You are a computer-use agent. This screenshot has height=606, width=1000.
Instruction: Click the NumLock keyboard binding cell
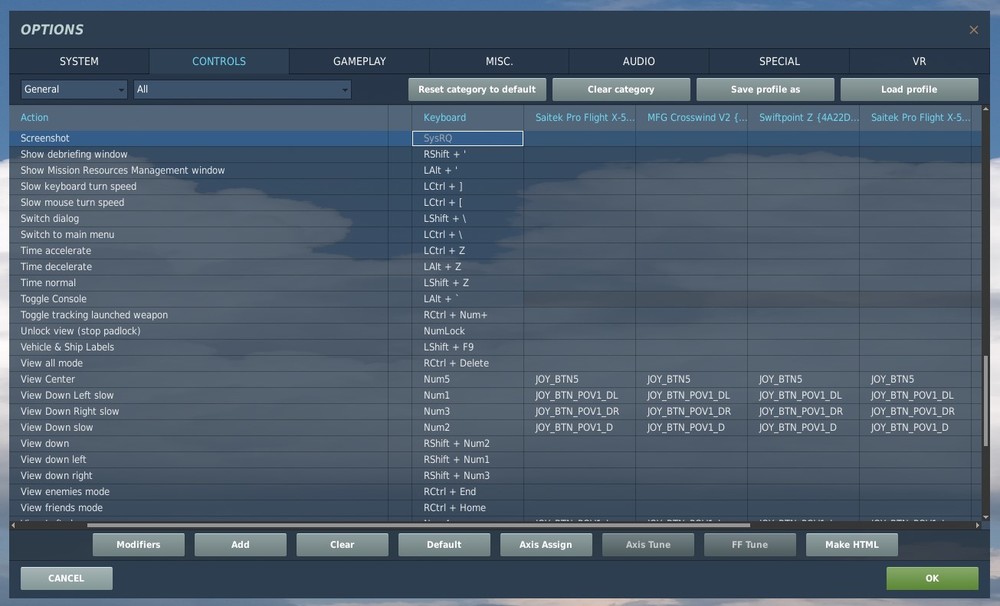467,331
